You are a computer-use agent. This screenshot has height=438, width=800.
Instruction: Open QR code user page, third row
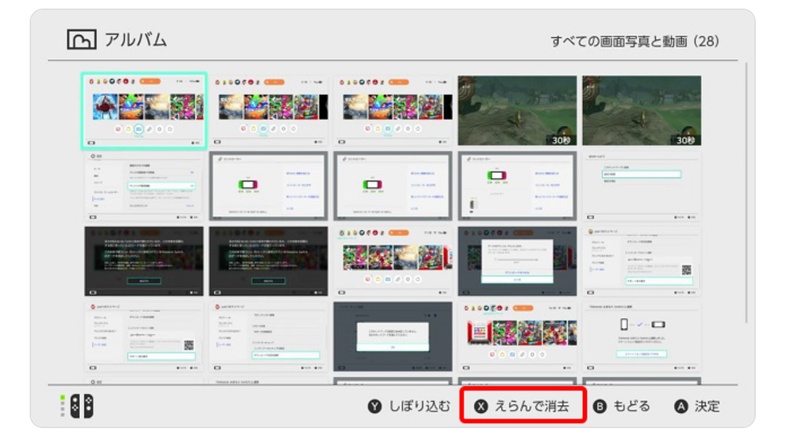click(642, 261)
